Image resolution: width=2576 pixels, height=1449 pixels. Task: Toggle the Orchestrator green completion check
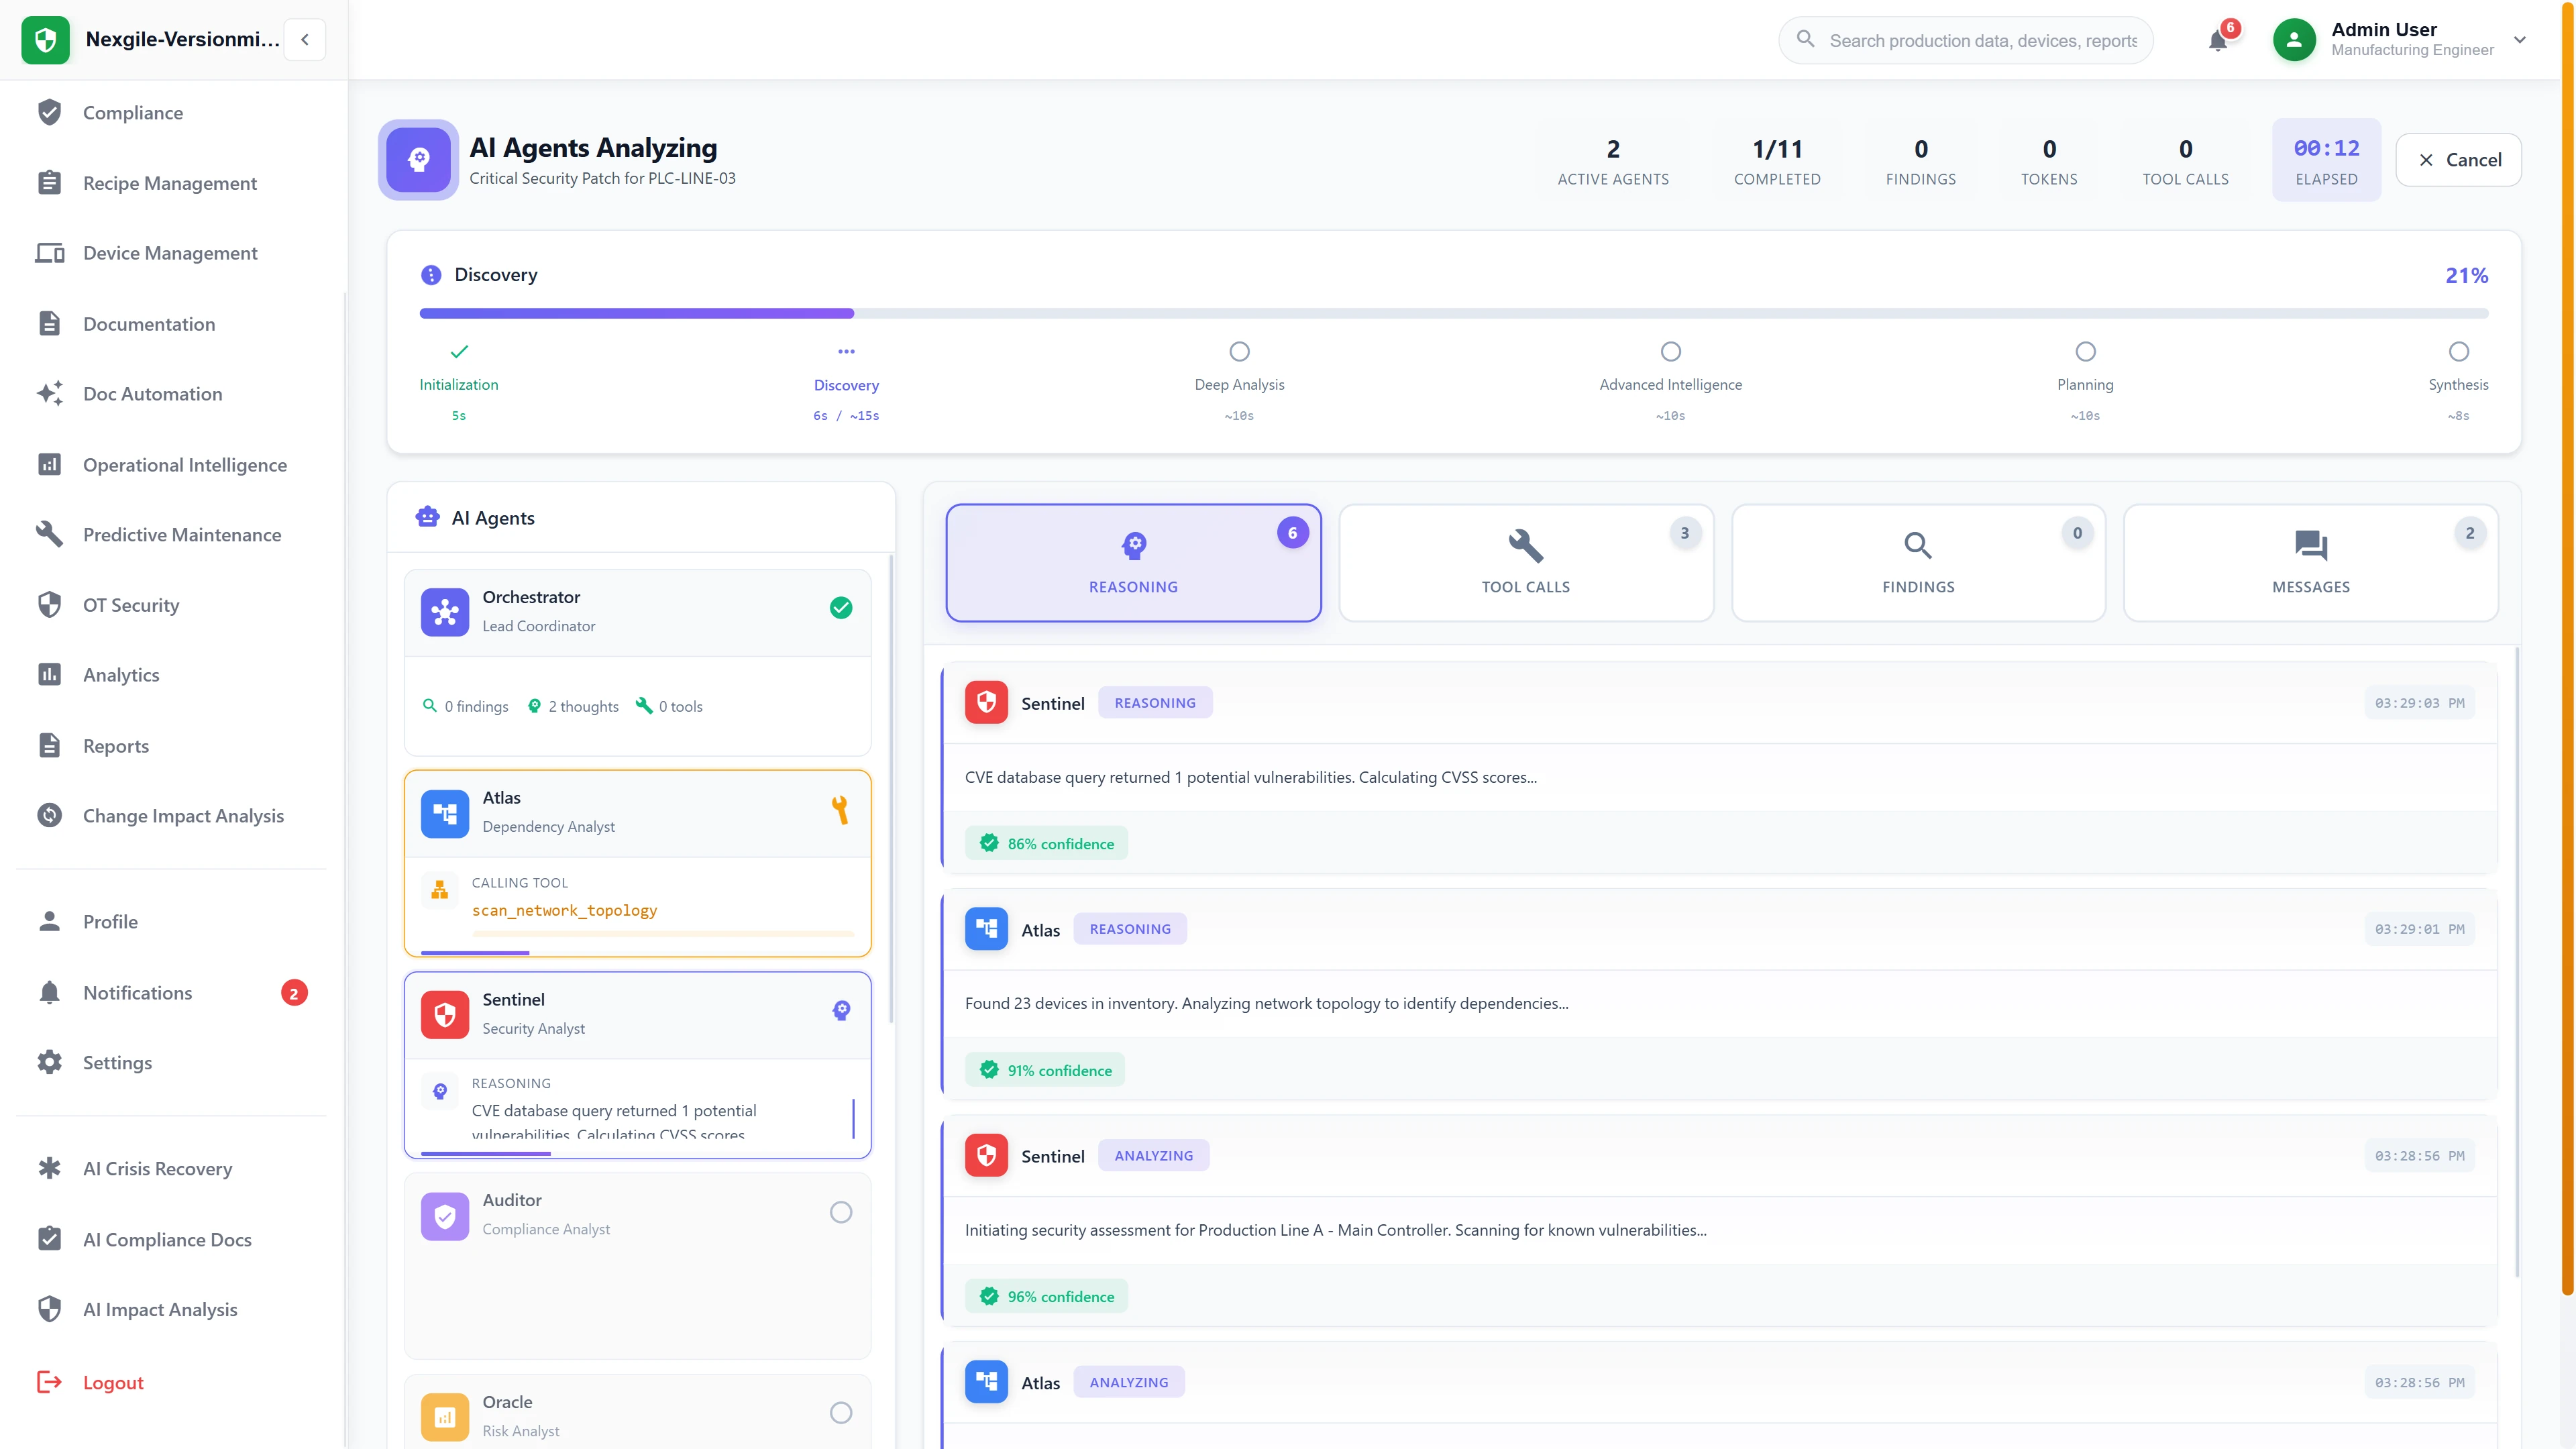coord(840,607)
